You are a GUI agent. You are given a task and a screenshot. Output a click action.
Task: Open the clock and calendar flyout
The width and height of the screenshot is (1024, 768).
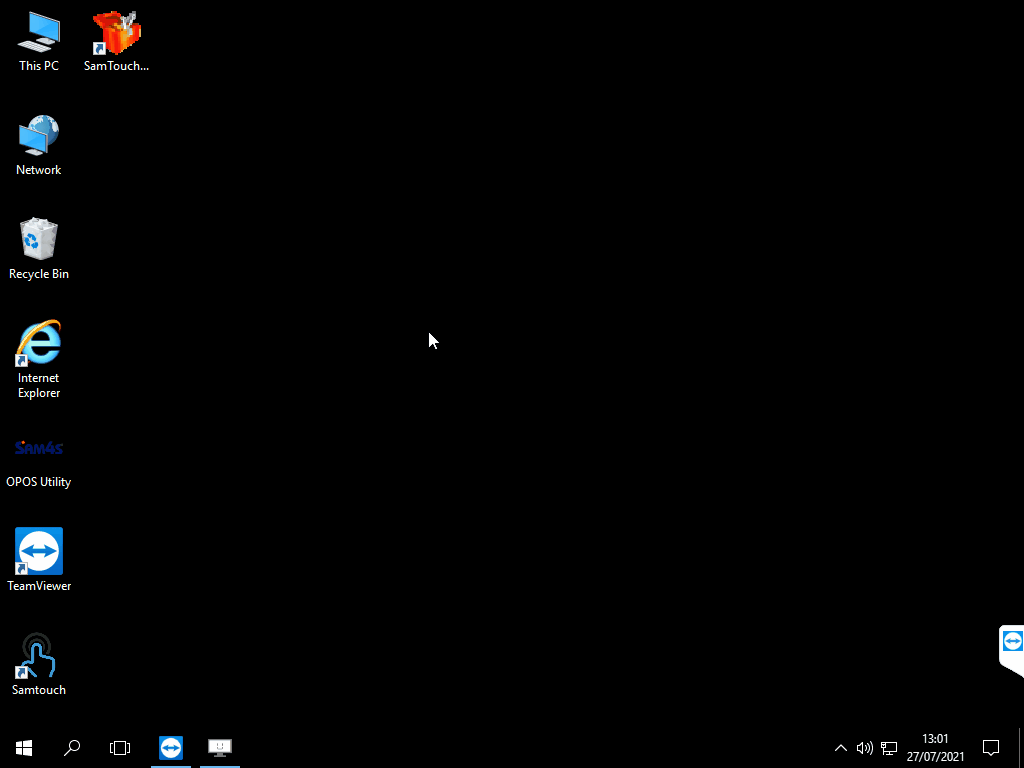(x=935, y=747)
